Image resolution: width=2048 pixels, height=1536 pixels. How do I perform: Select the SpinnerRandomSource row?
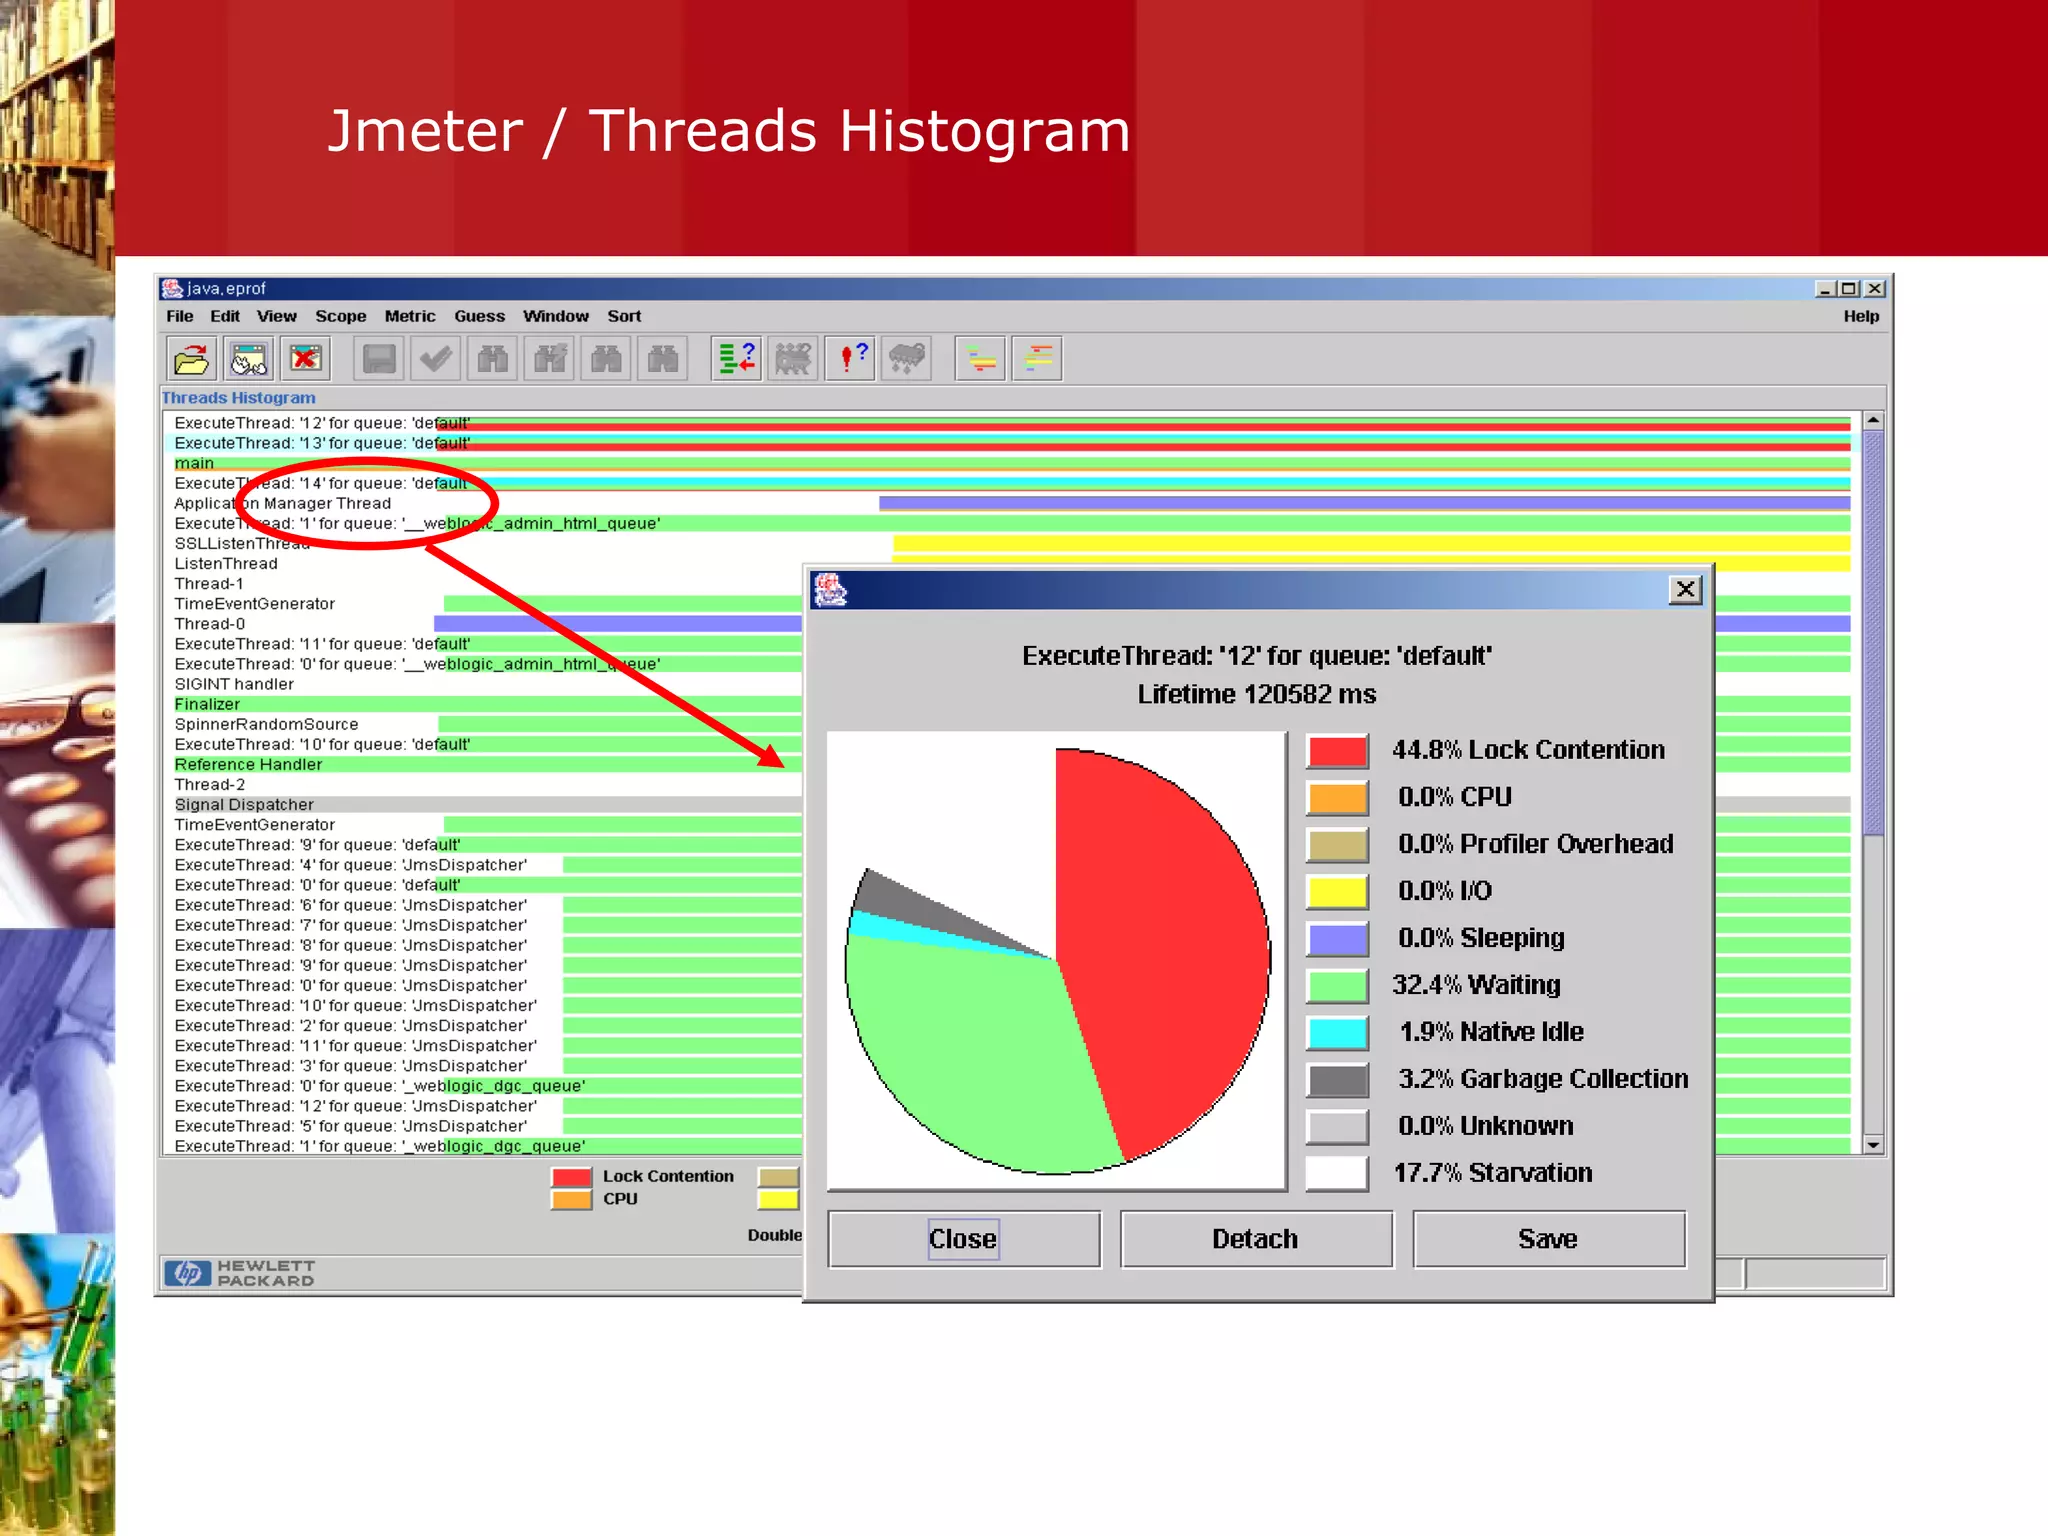point(484,724)
